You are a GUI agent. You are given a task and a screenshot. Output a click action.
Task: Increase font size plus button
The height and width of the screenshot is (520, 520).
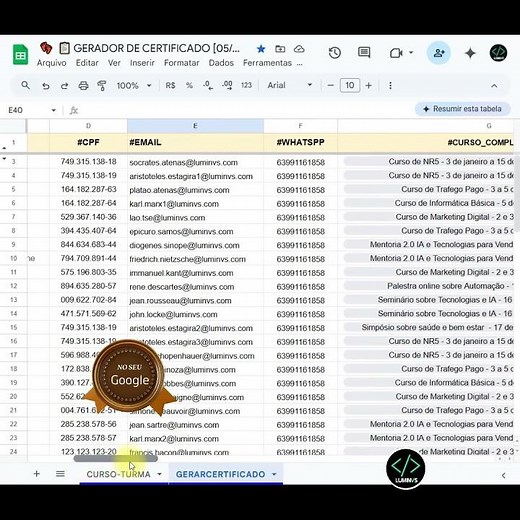tap(368, 85)
